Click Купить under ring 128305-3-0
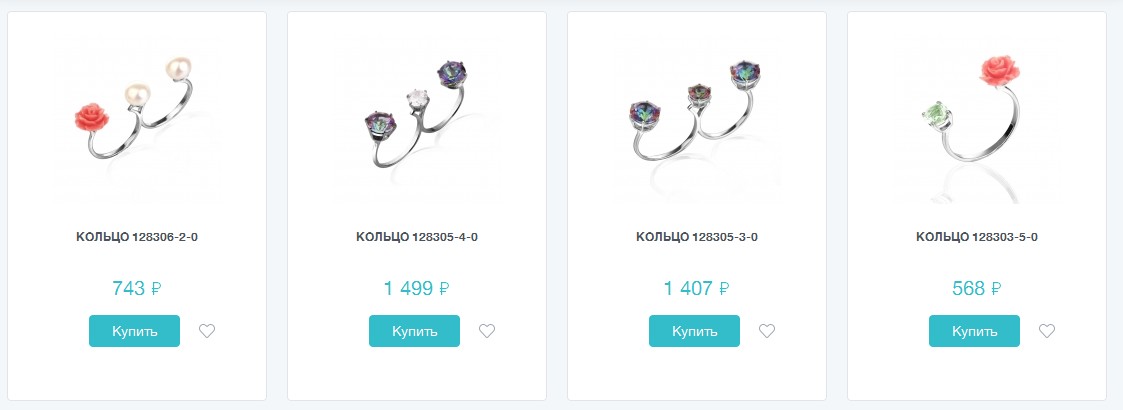Viewport: 1123px width, 410px height. (694, 331)
